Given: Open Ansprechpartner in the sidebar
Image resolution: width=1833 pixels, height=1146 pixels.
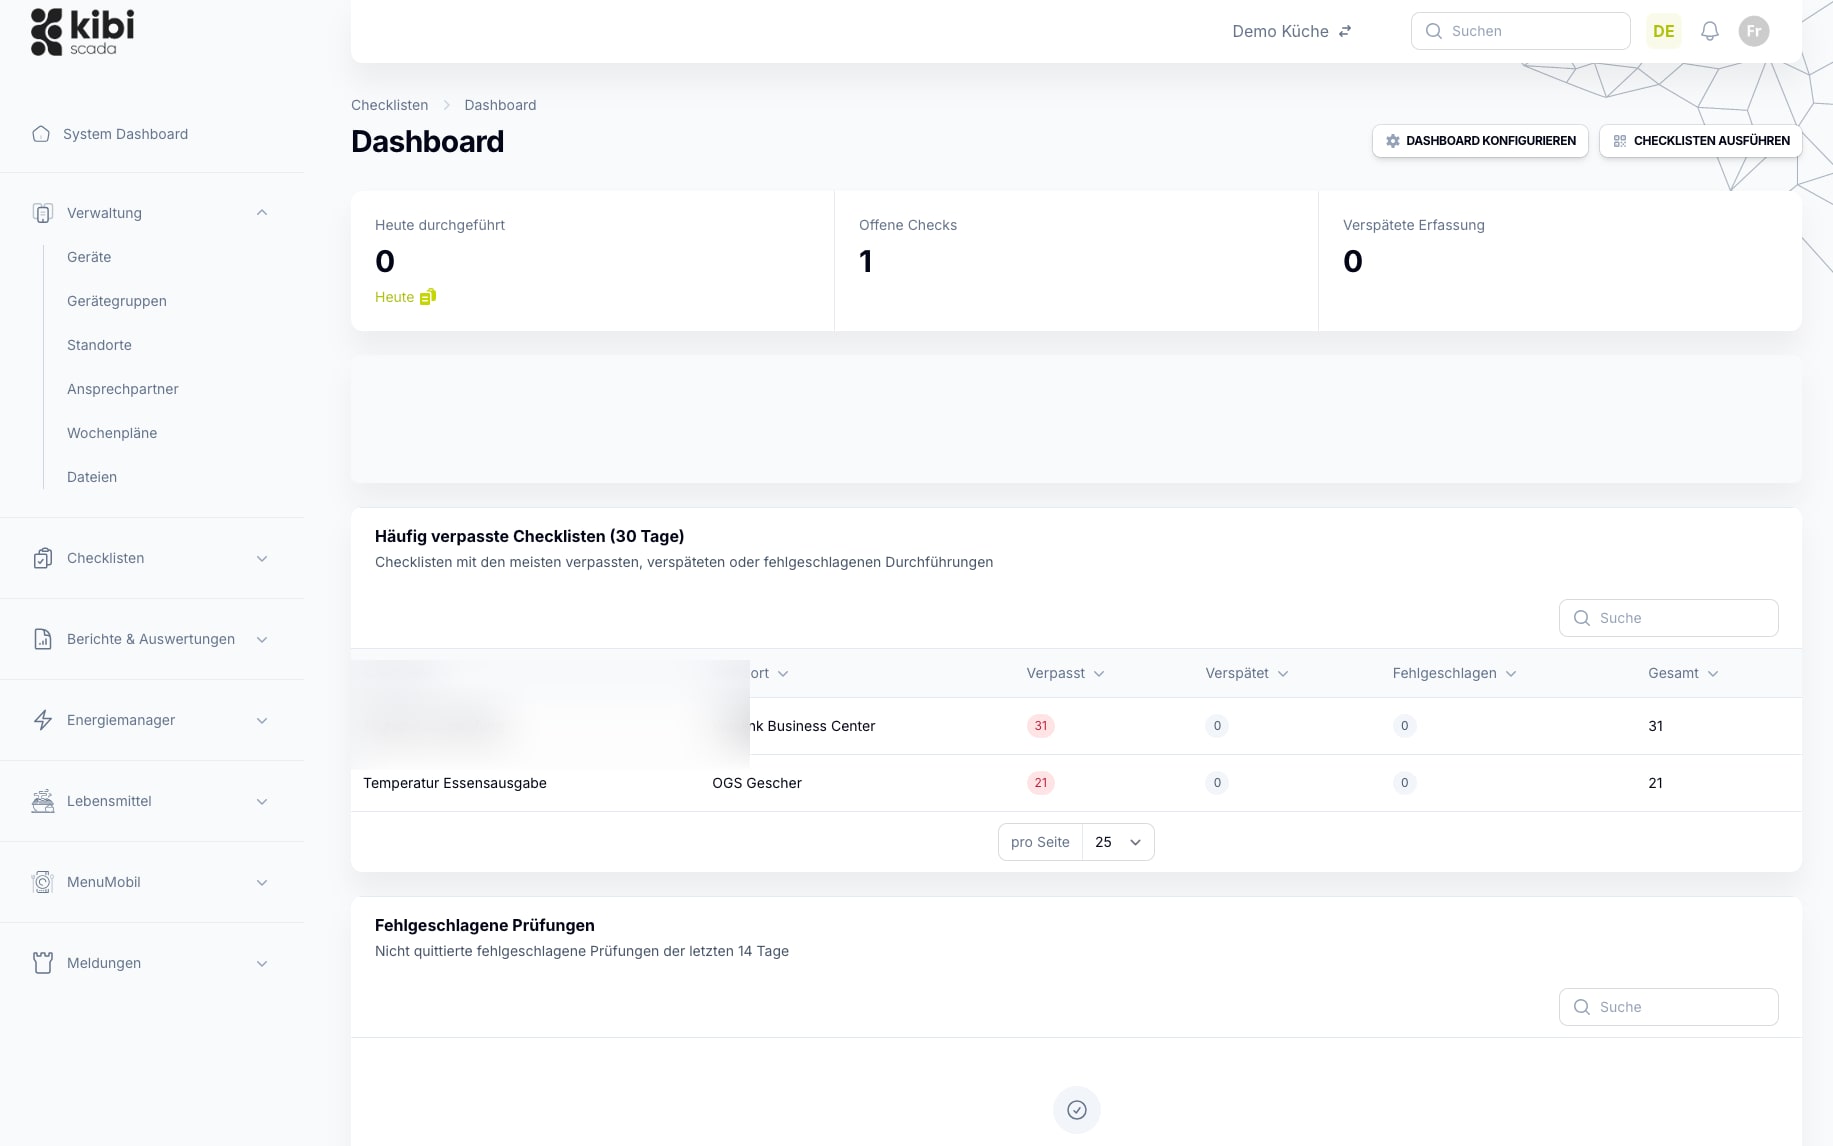Looking at the screenshot, I should point(123,389).
